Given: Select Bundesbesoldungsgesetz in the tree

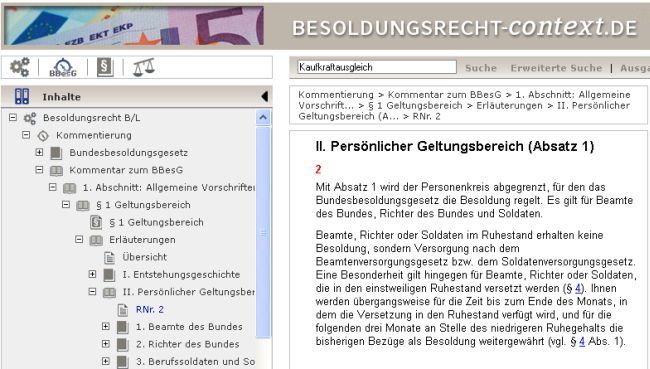Looking at the screenshot, I should [129, 153].
